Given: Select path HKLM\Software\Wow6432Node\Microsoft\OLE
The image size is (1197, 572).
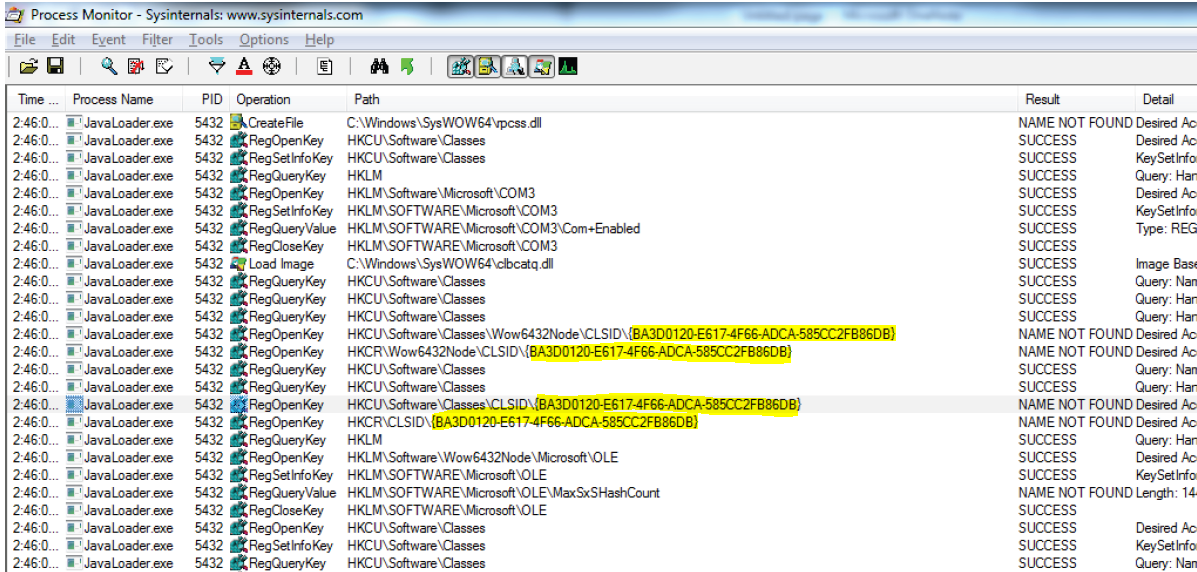Looking at the screenshot, I should 482,457.
